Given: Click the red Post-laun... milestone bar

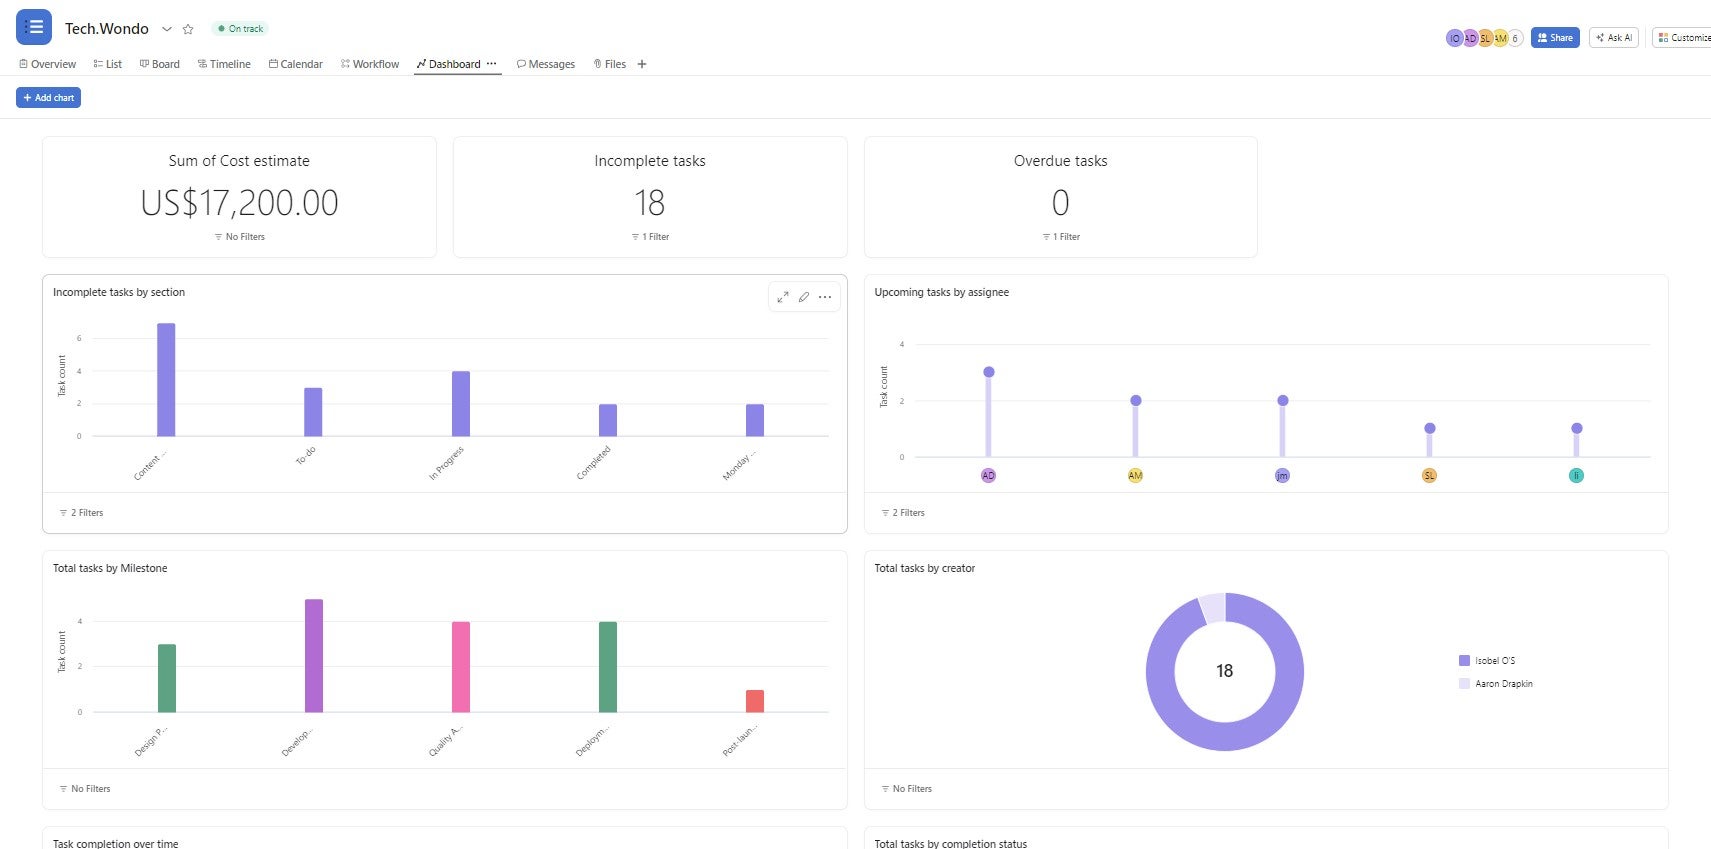Looking at the screenshot, I should pos(755,701).
